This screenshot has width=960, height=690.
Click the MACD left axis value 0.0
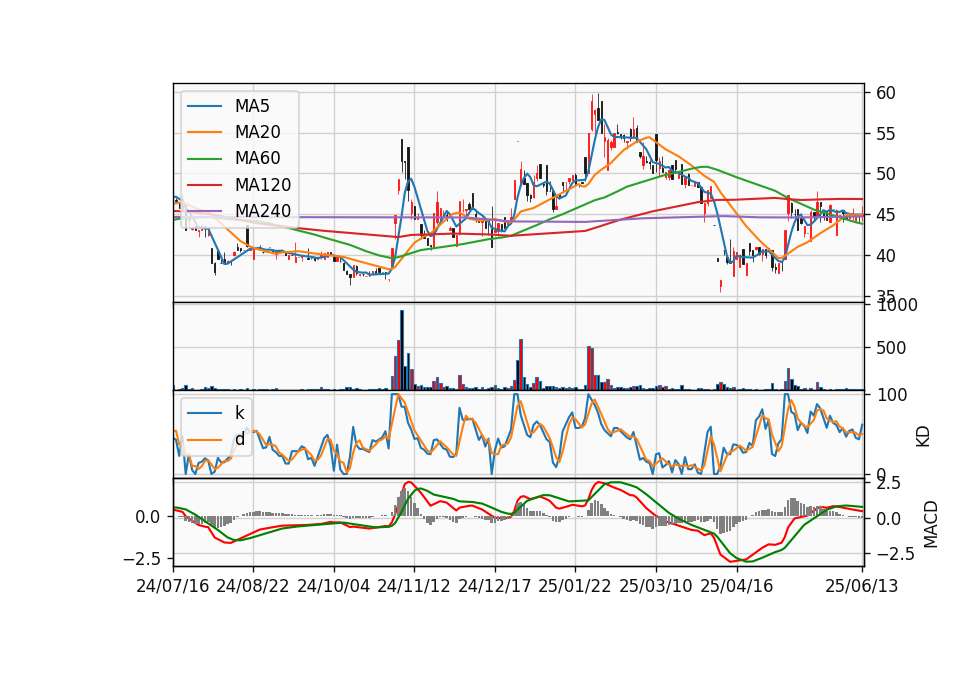point(148,517)
